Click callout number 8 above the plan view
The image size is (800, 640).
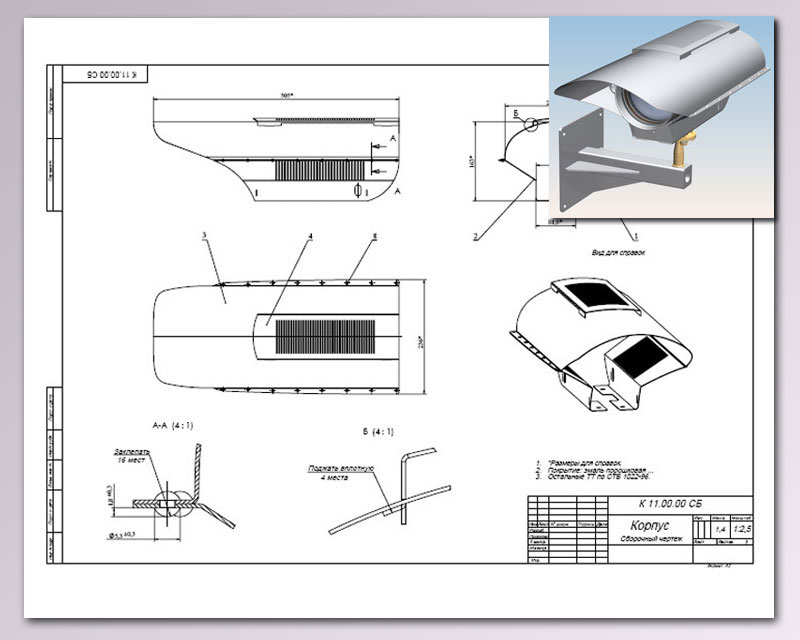click(374, 236)
